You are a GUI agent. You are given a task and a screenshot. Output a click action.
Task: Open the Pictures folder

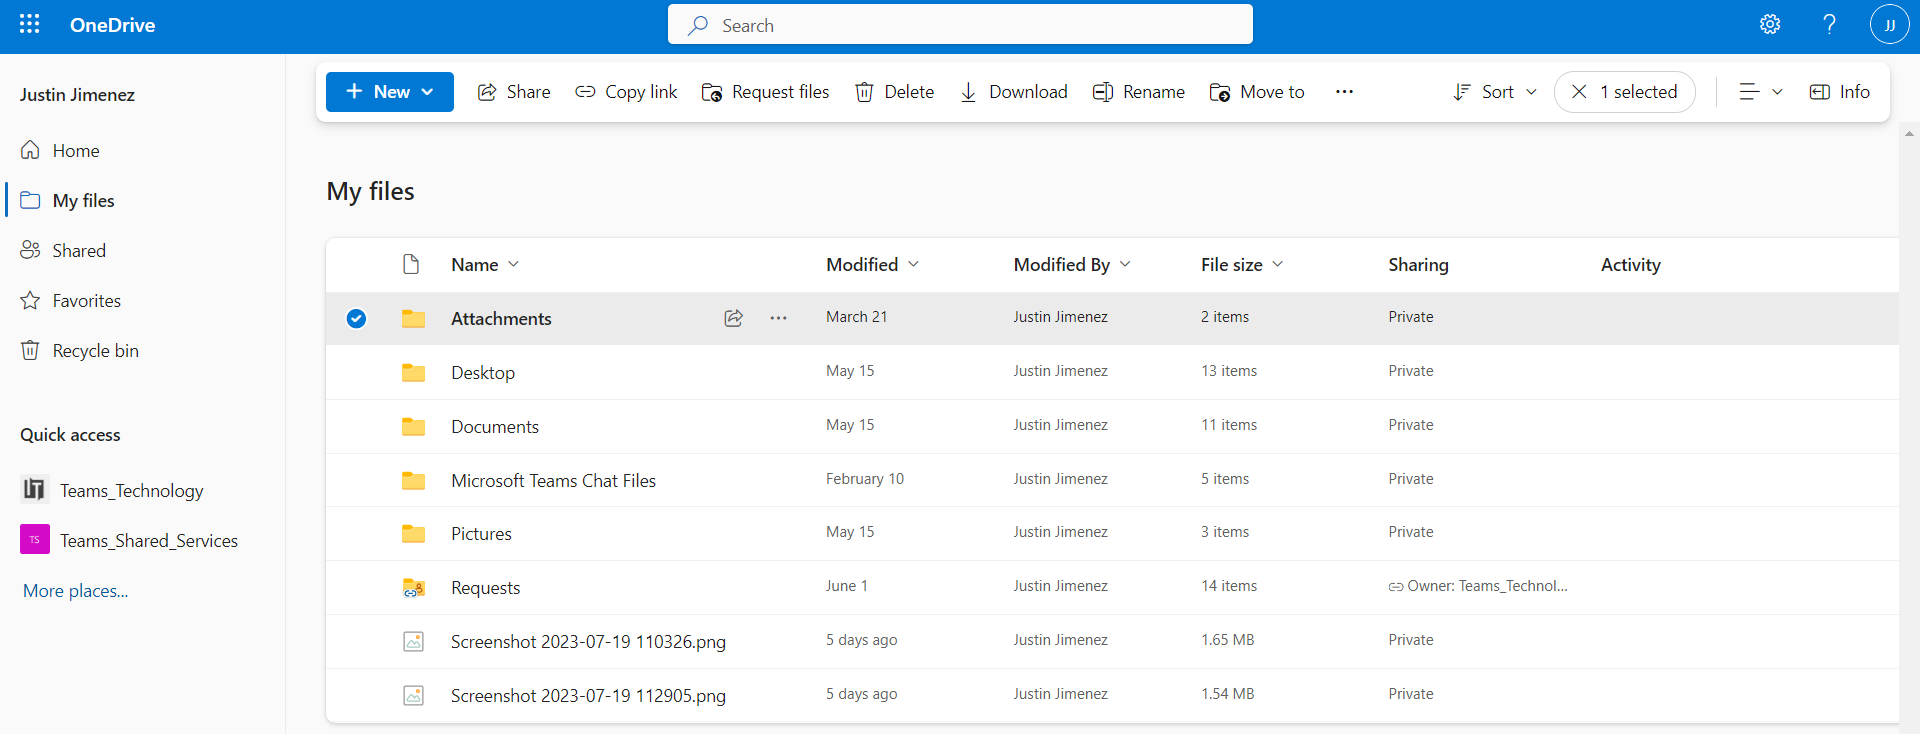(481, 534)
